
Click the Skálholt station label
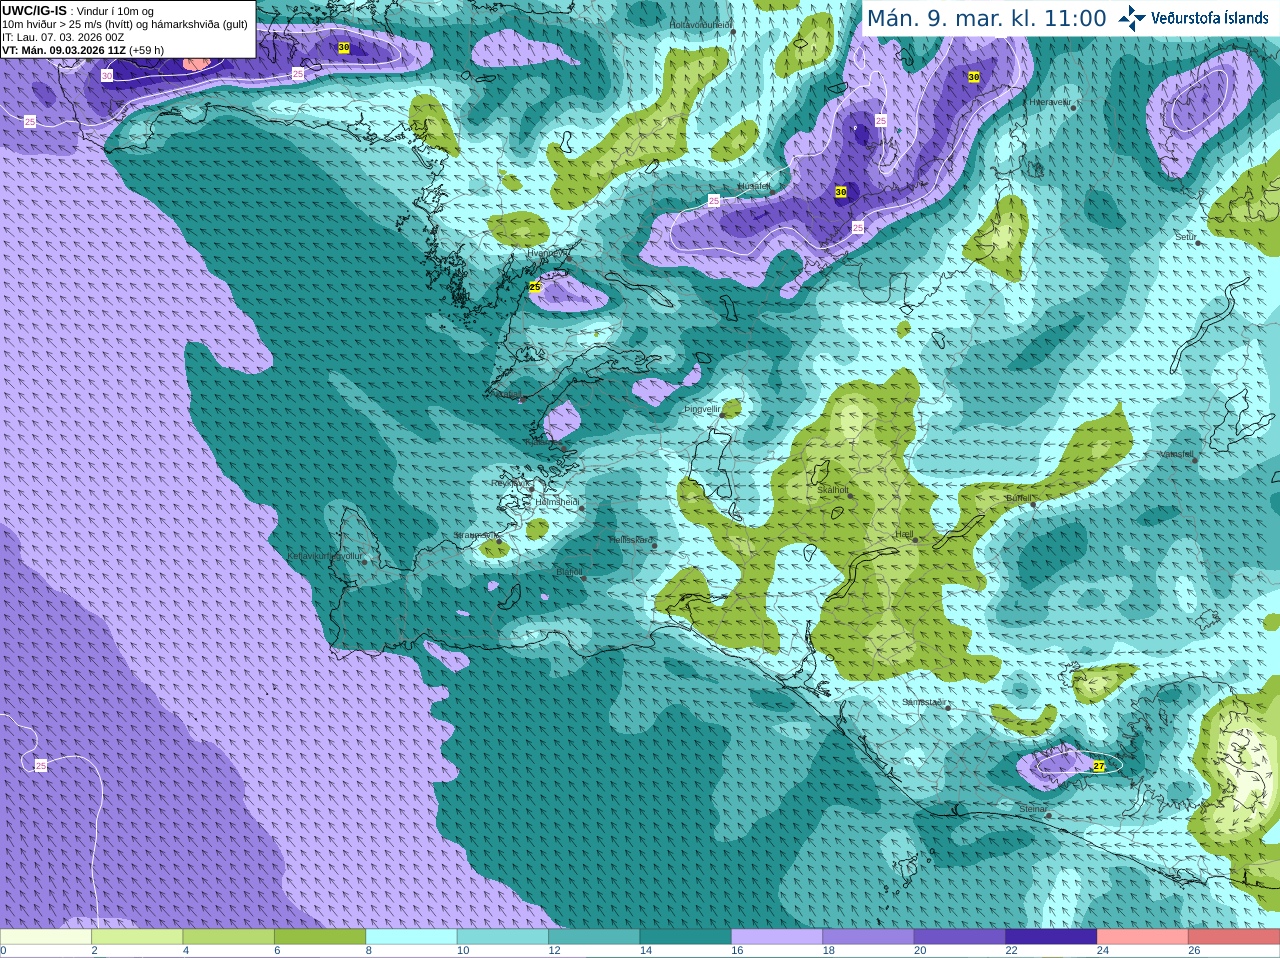click(x=833, y=490)
